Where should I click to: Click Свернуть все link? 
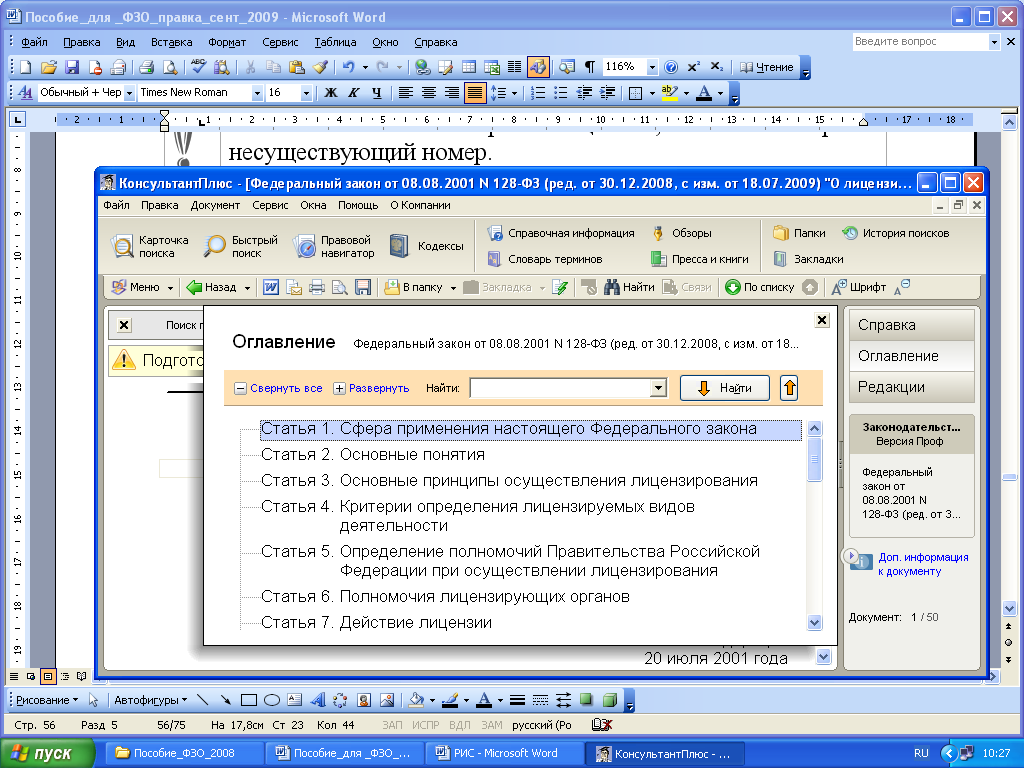286,388
